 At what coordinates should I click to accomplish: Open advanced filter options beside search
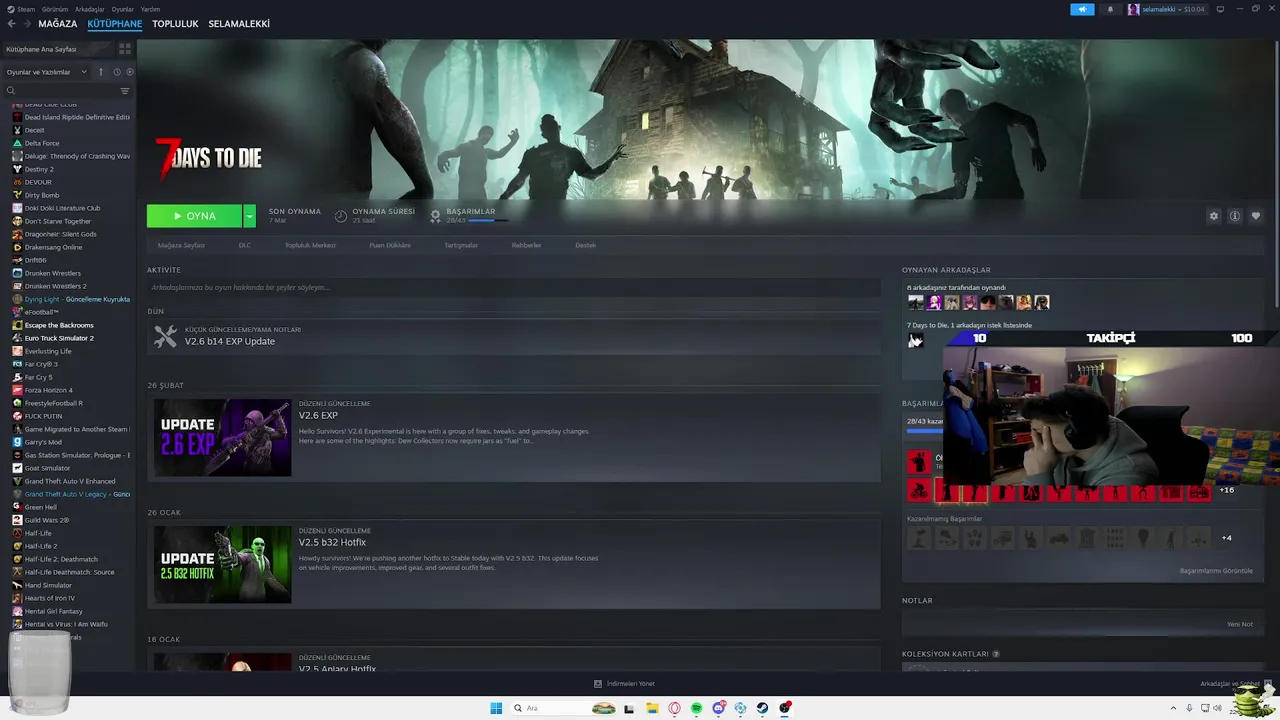pos(125,91)
